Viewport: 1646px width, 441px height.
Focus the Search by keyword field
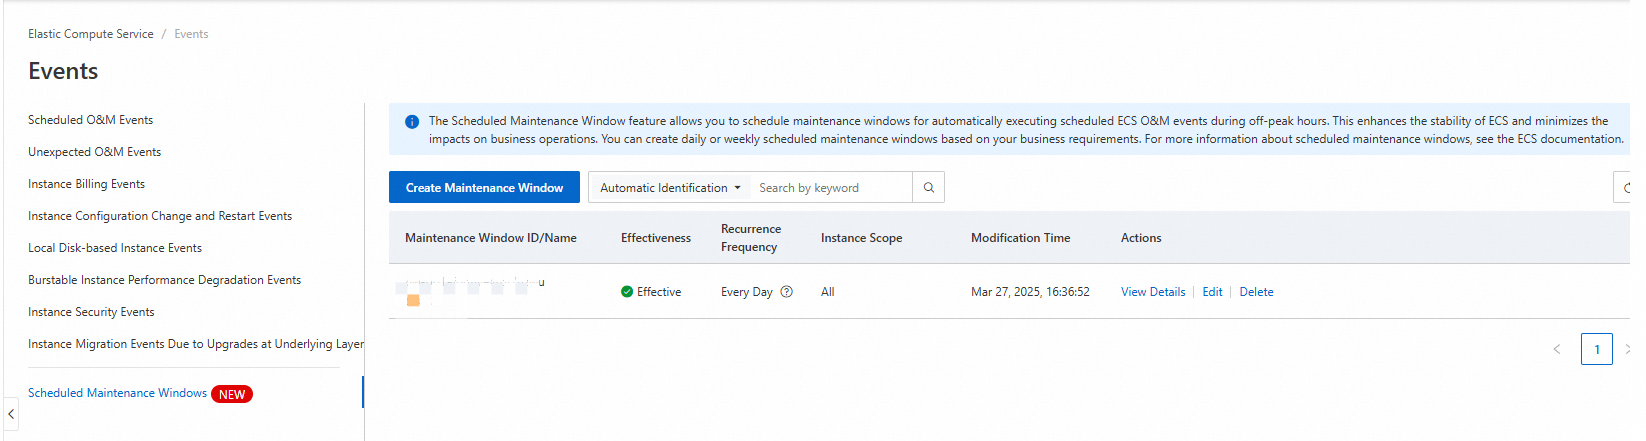coord(830,188)
